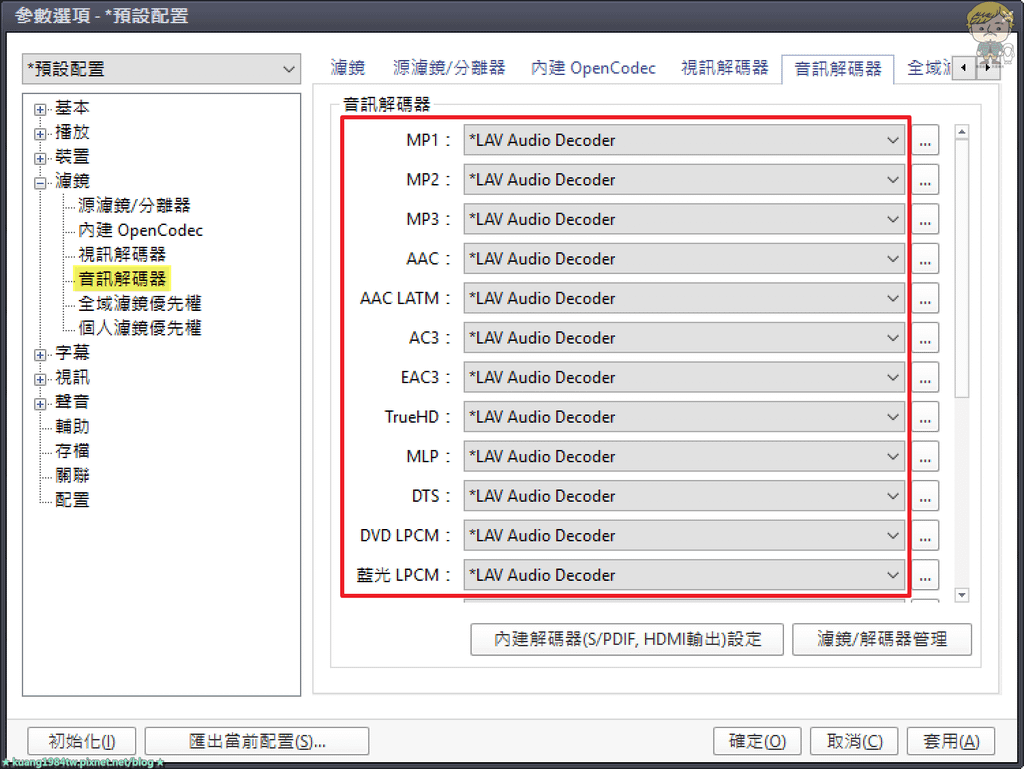The height and width of the screenshot is (769, 1024).
Task: Select 源濾鏡/分離器 in the tree
Action: pyautogui.click(x=135, y=206)
